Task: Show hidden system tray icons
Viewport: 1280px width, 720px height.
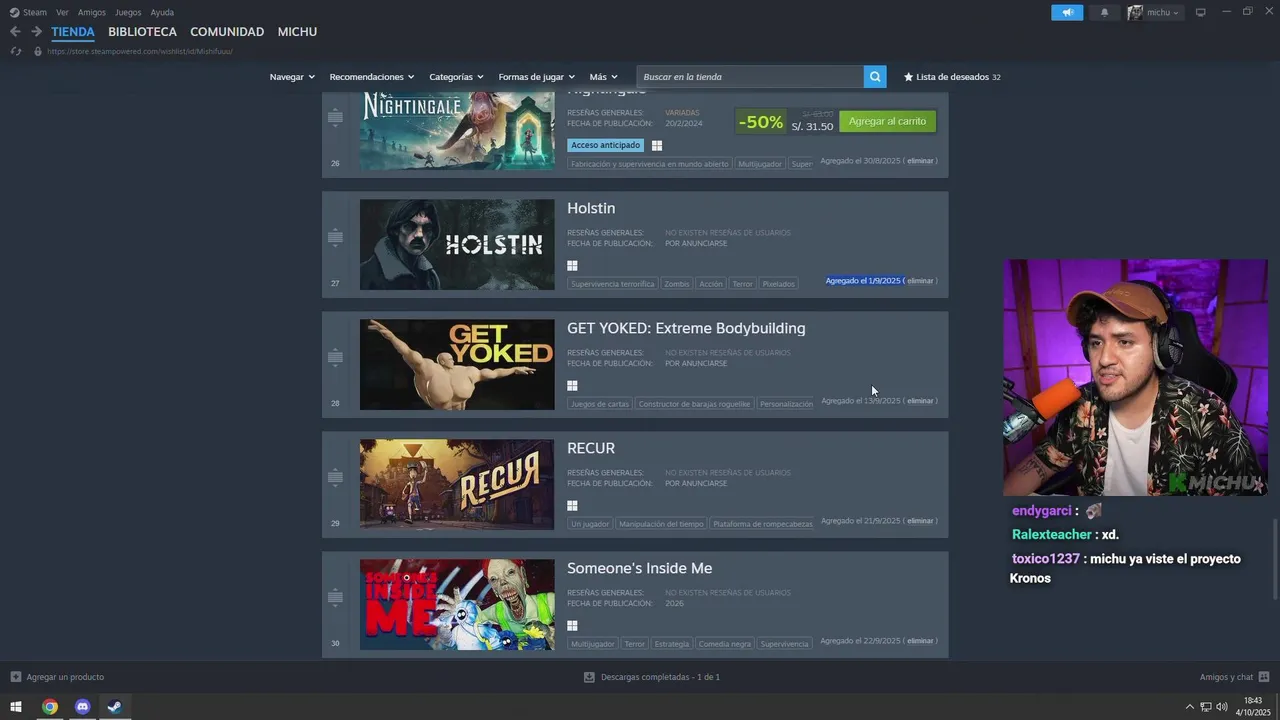Action: coord(1189,707)
